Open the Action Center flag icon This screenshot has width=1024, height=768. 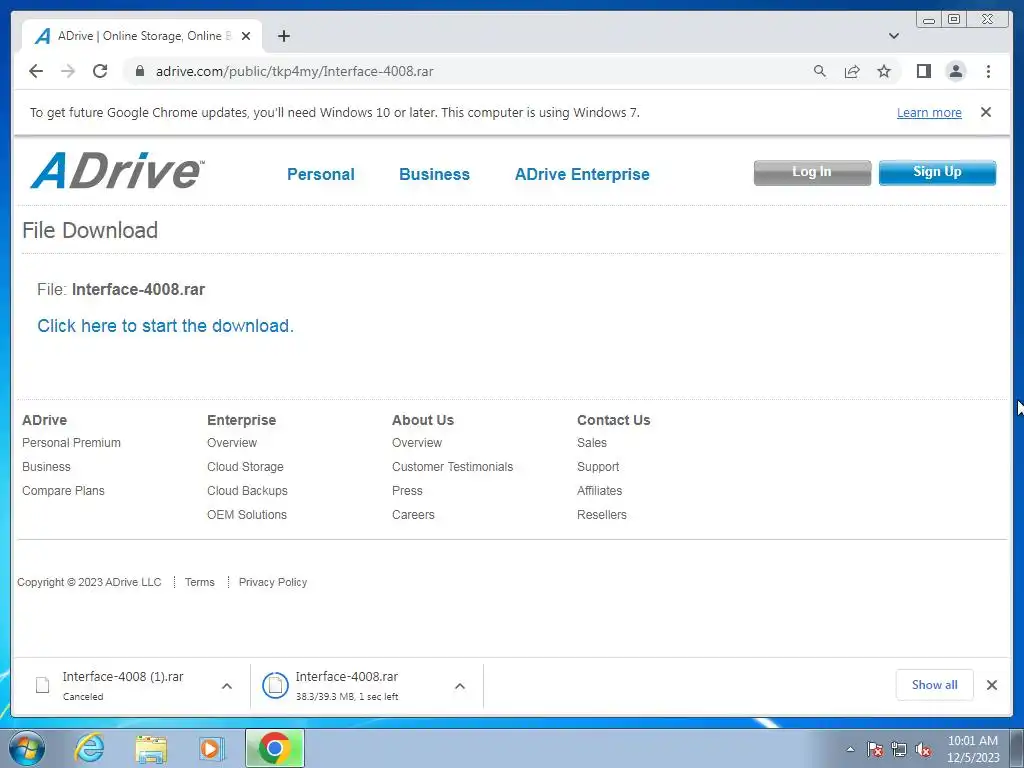click(875, 750)
